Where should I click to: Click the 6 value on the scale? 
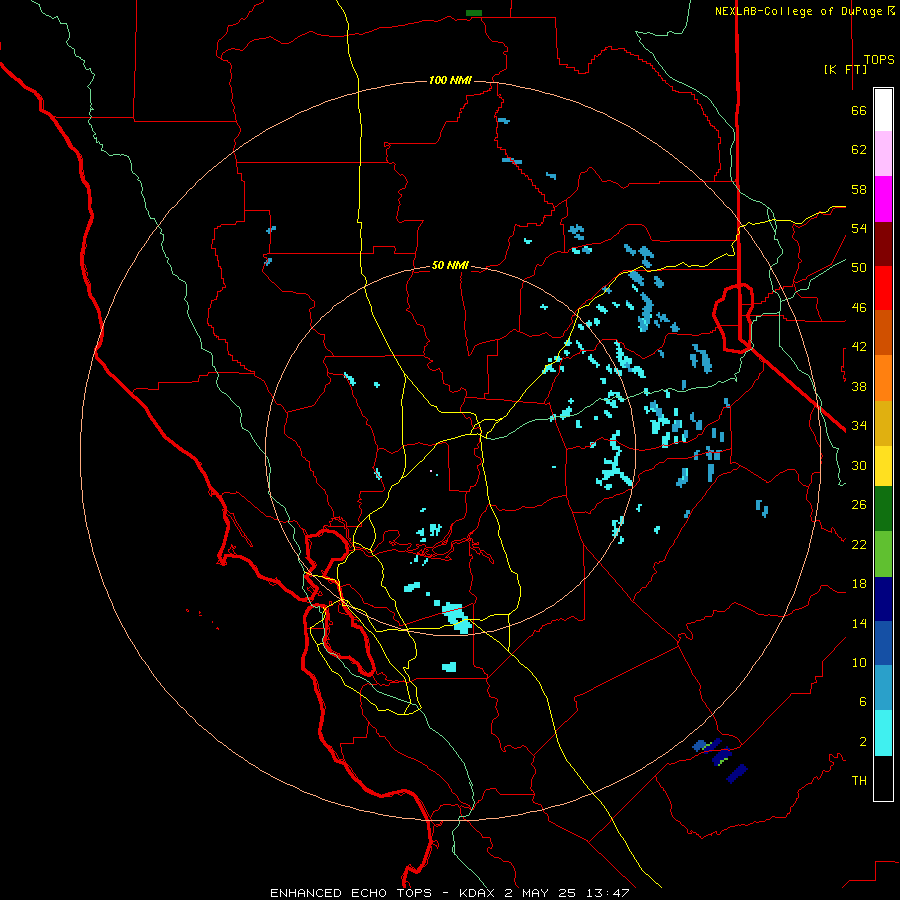(x=863, y=701)
